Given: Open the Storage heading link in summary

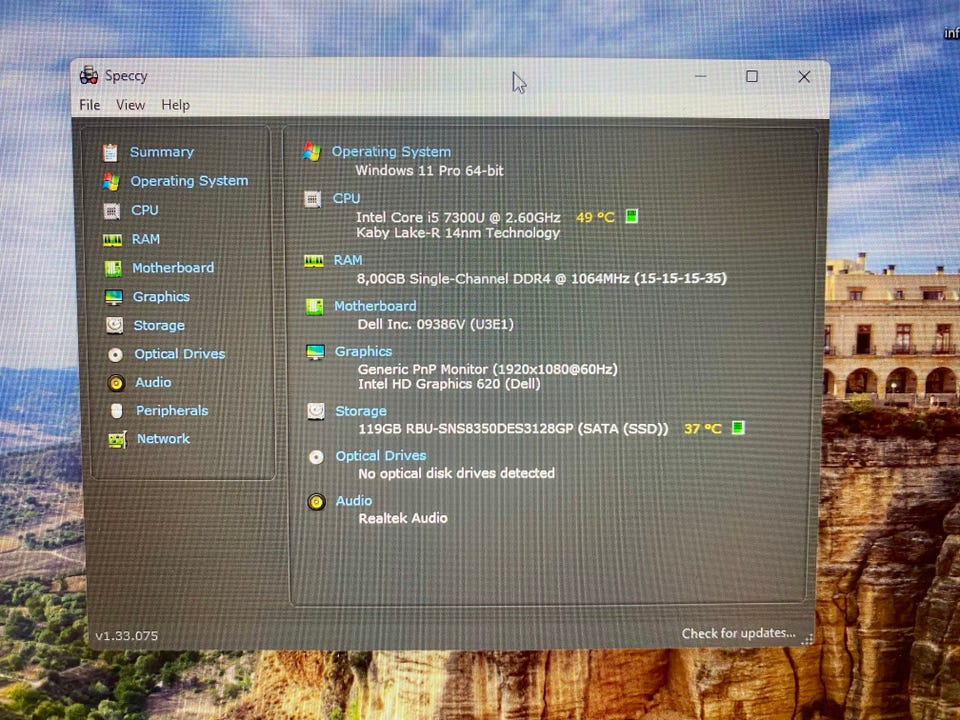Looking at the screenshot, I should (361, 411).
